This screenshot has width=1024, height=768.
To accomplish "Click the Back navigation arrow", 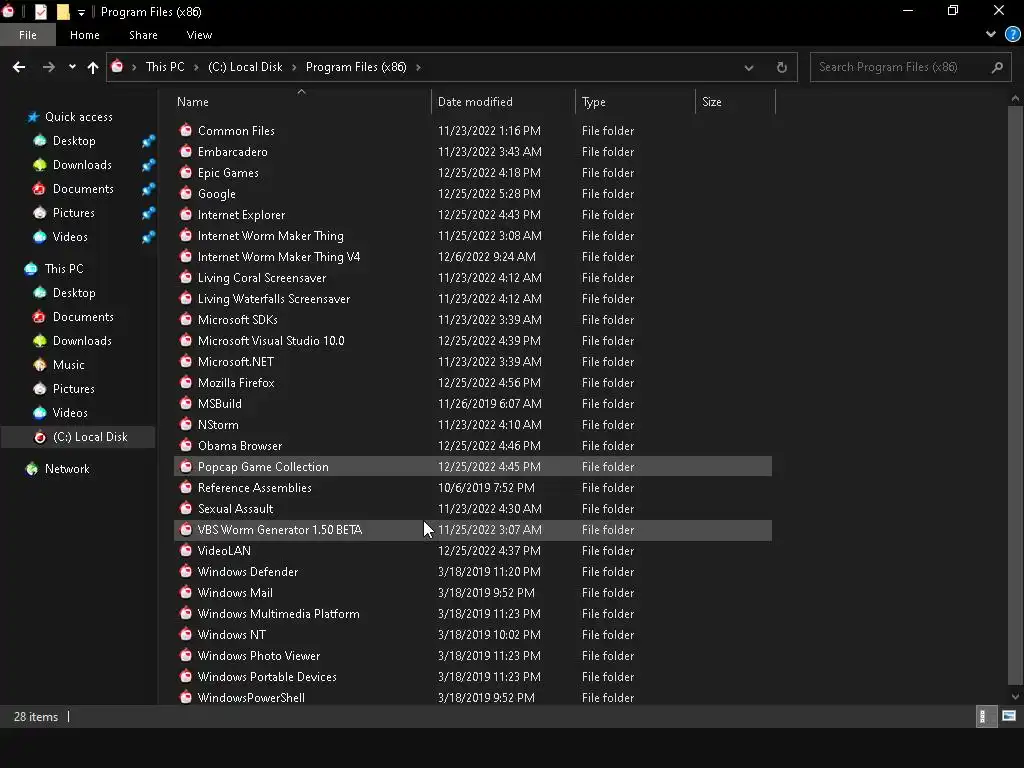I will [x=19, y=67].
